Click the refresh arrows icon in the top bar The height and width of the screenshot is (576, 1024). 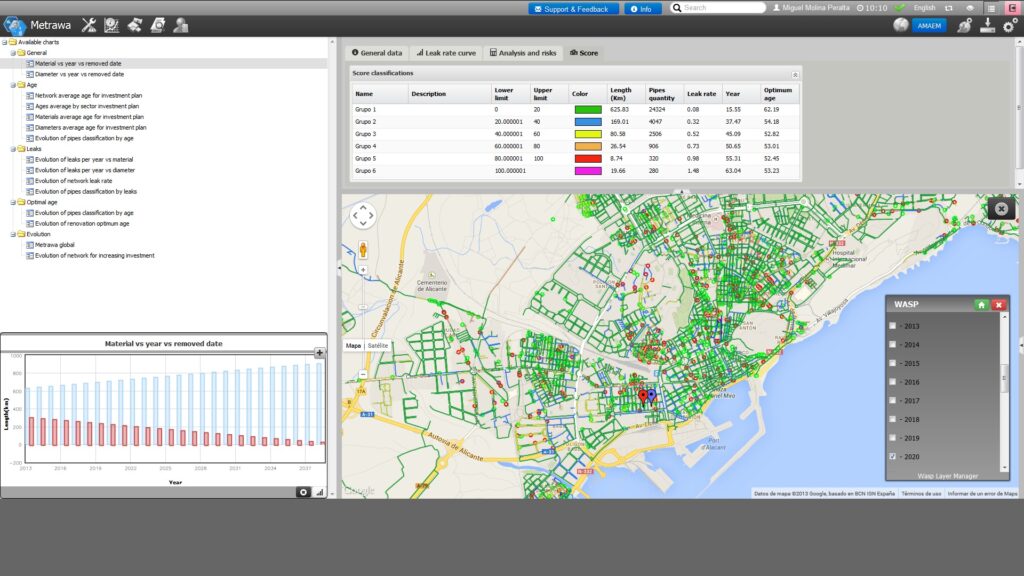[949, 8]
